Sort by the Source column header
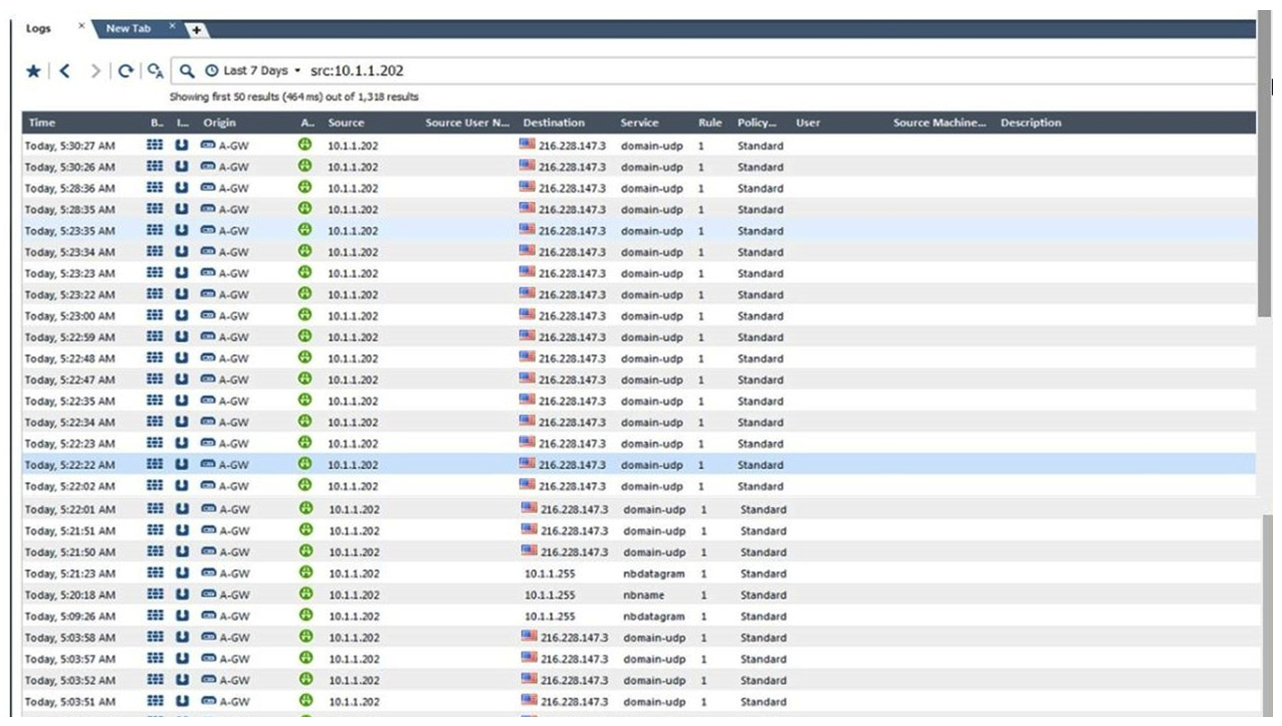The image size is (1282, 726). pyautogui.click(x=346, y=123)
